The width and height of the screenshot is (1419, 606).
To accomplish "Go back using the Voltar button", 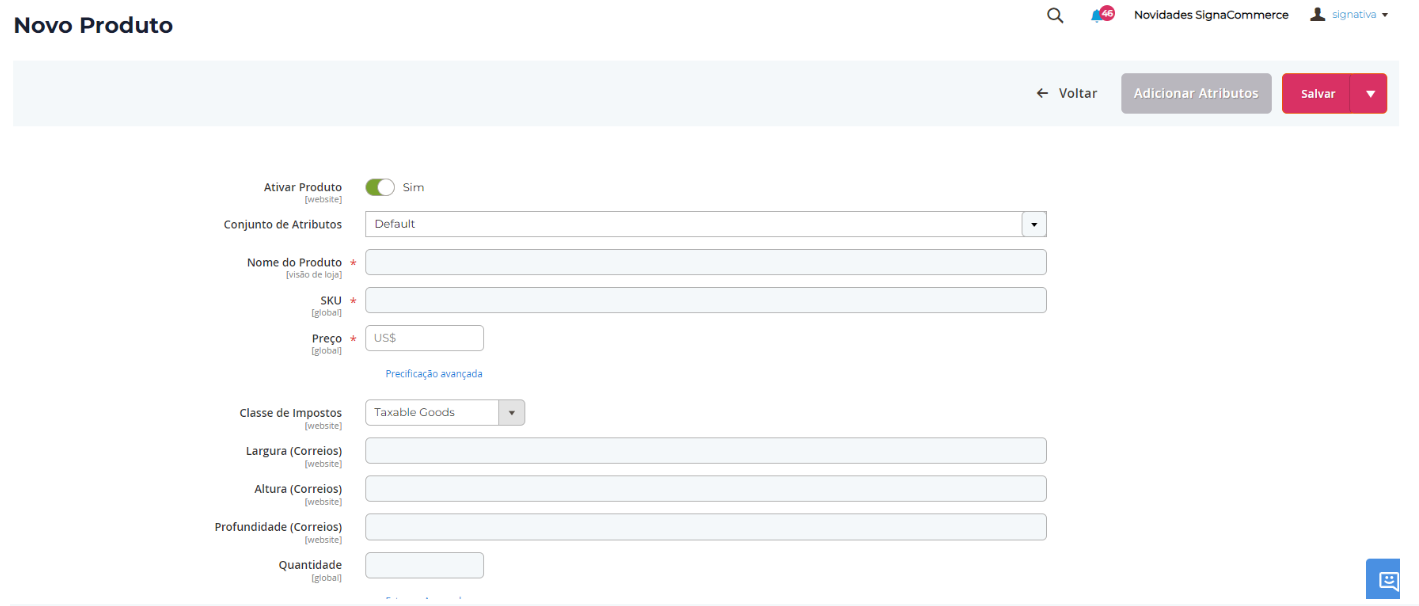I will click(1067, 93).
